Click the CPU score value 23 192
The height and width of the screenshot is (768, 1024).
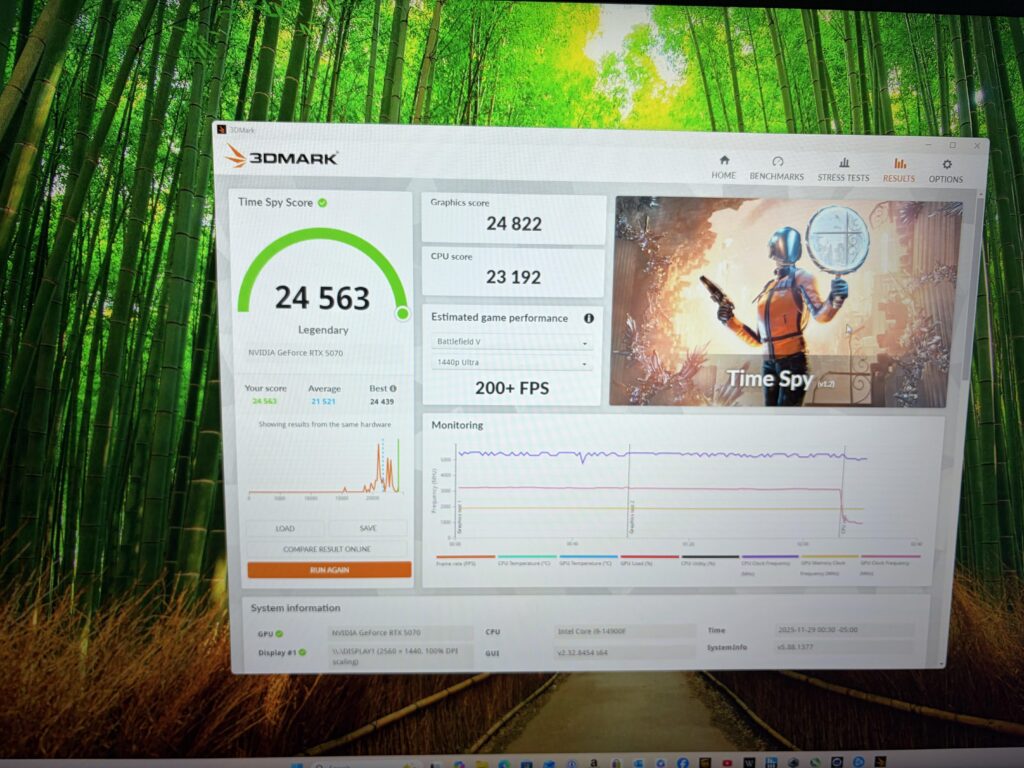click(x=513, y=278)
